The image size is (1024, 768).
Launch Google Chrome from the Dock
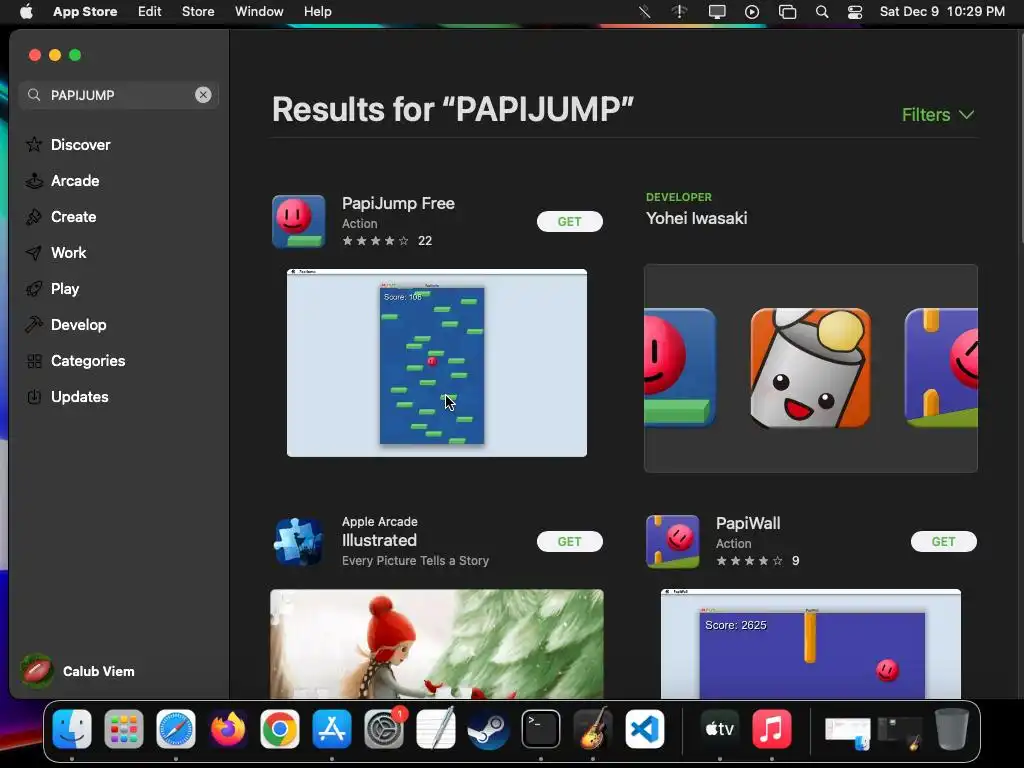tap(280, 729)
